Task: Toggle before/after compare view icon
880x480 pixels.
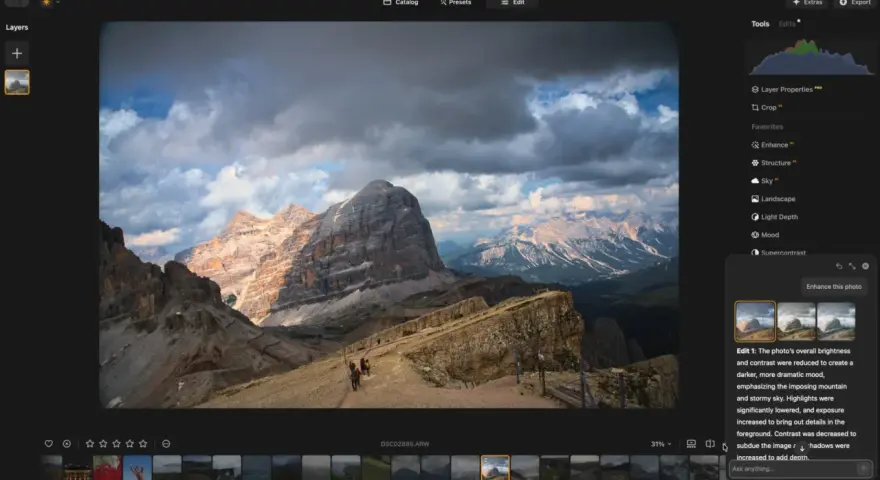Action: tap(710, 444)
